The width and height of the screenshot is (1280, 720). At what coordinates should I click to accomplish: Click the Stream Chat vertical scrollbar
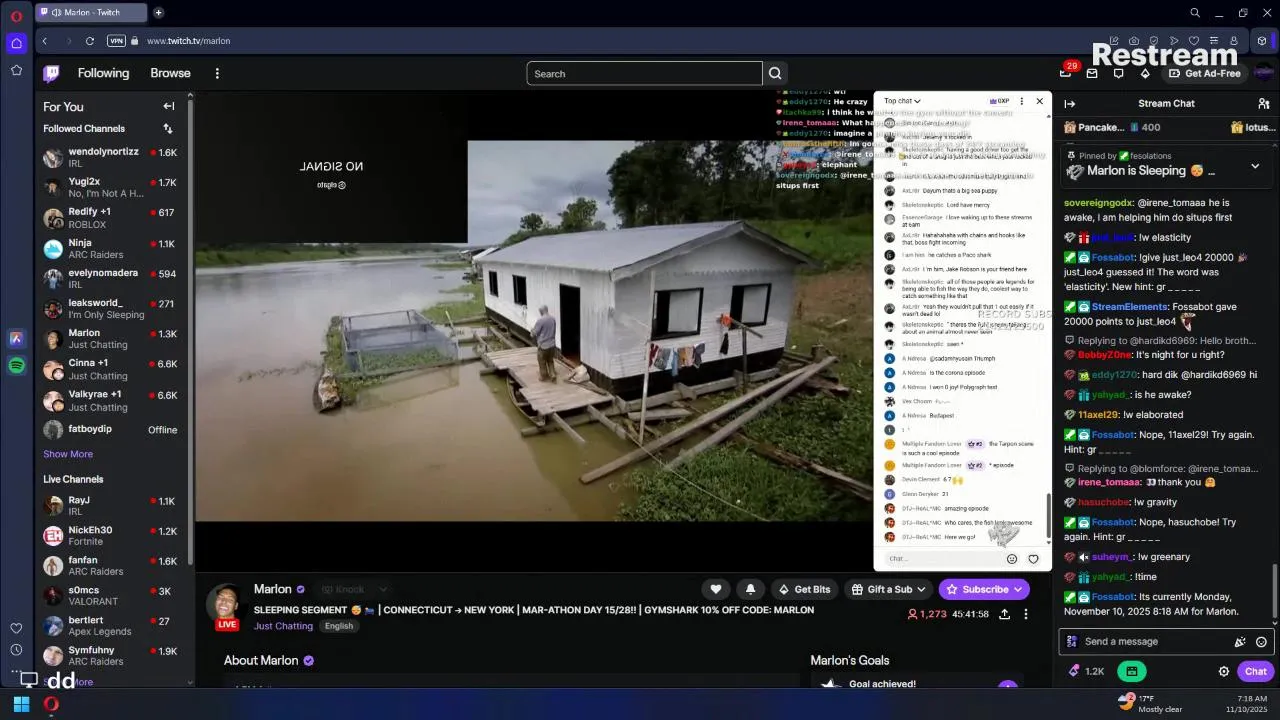point(1274,591)
